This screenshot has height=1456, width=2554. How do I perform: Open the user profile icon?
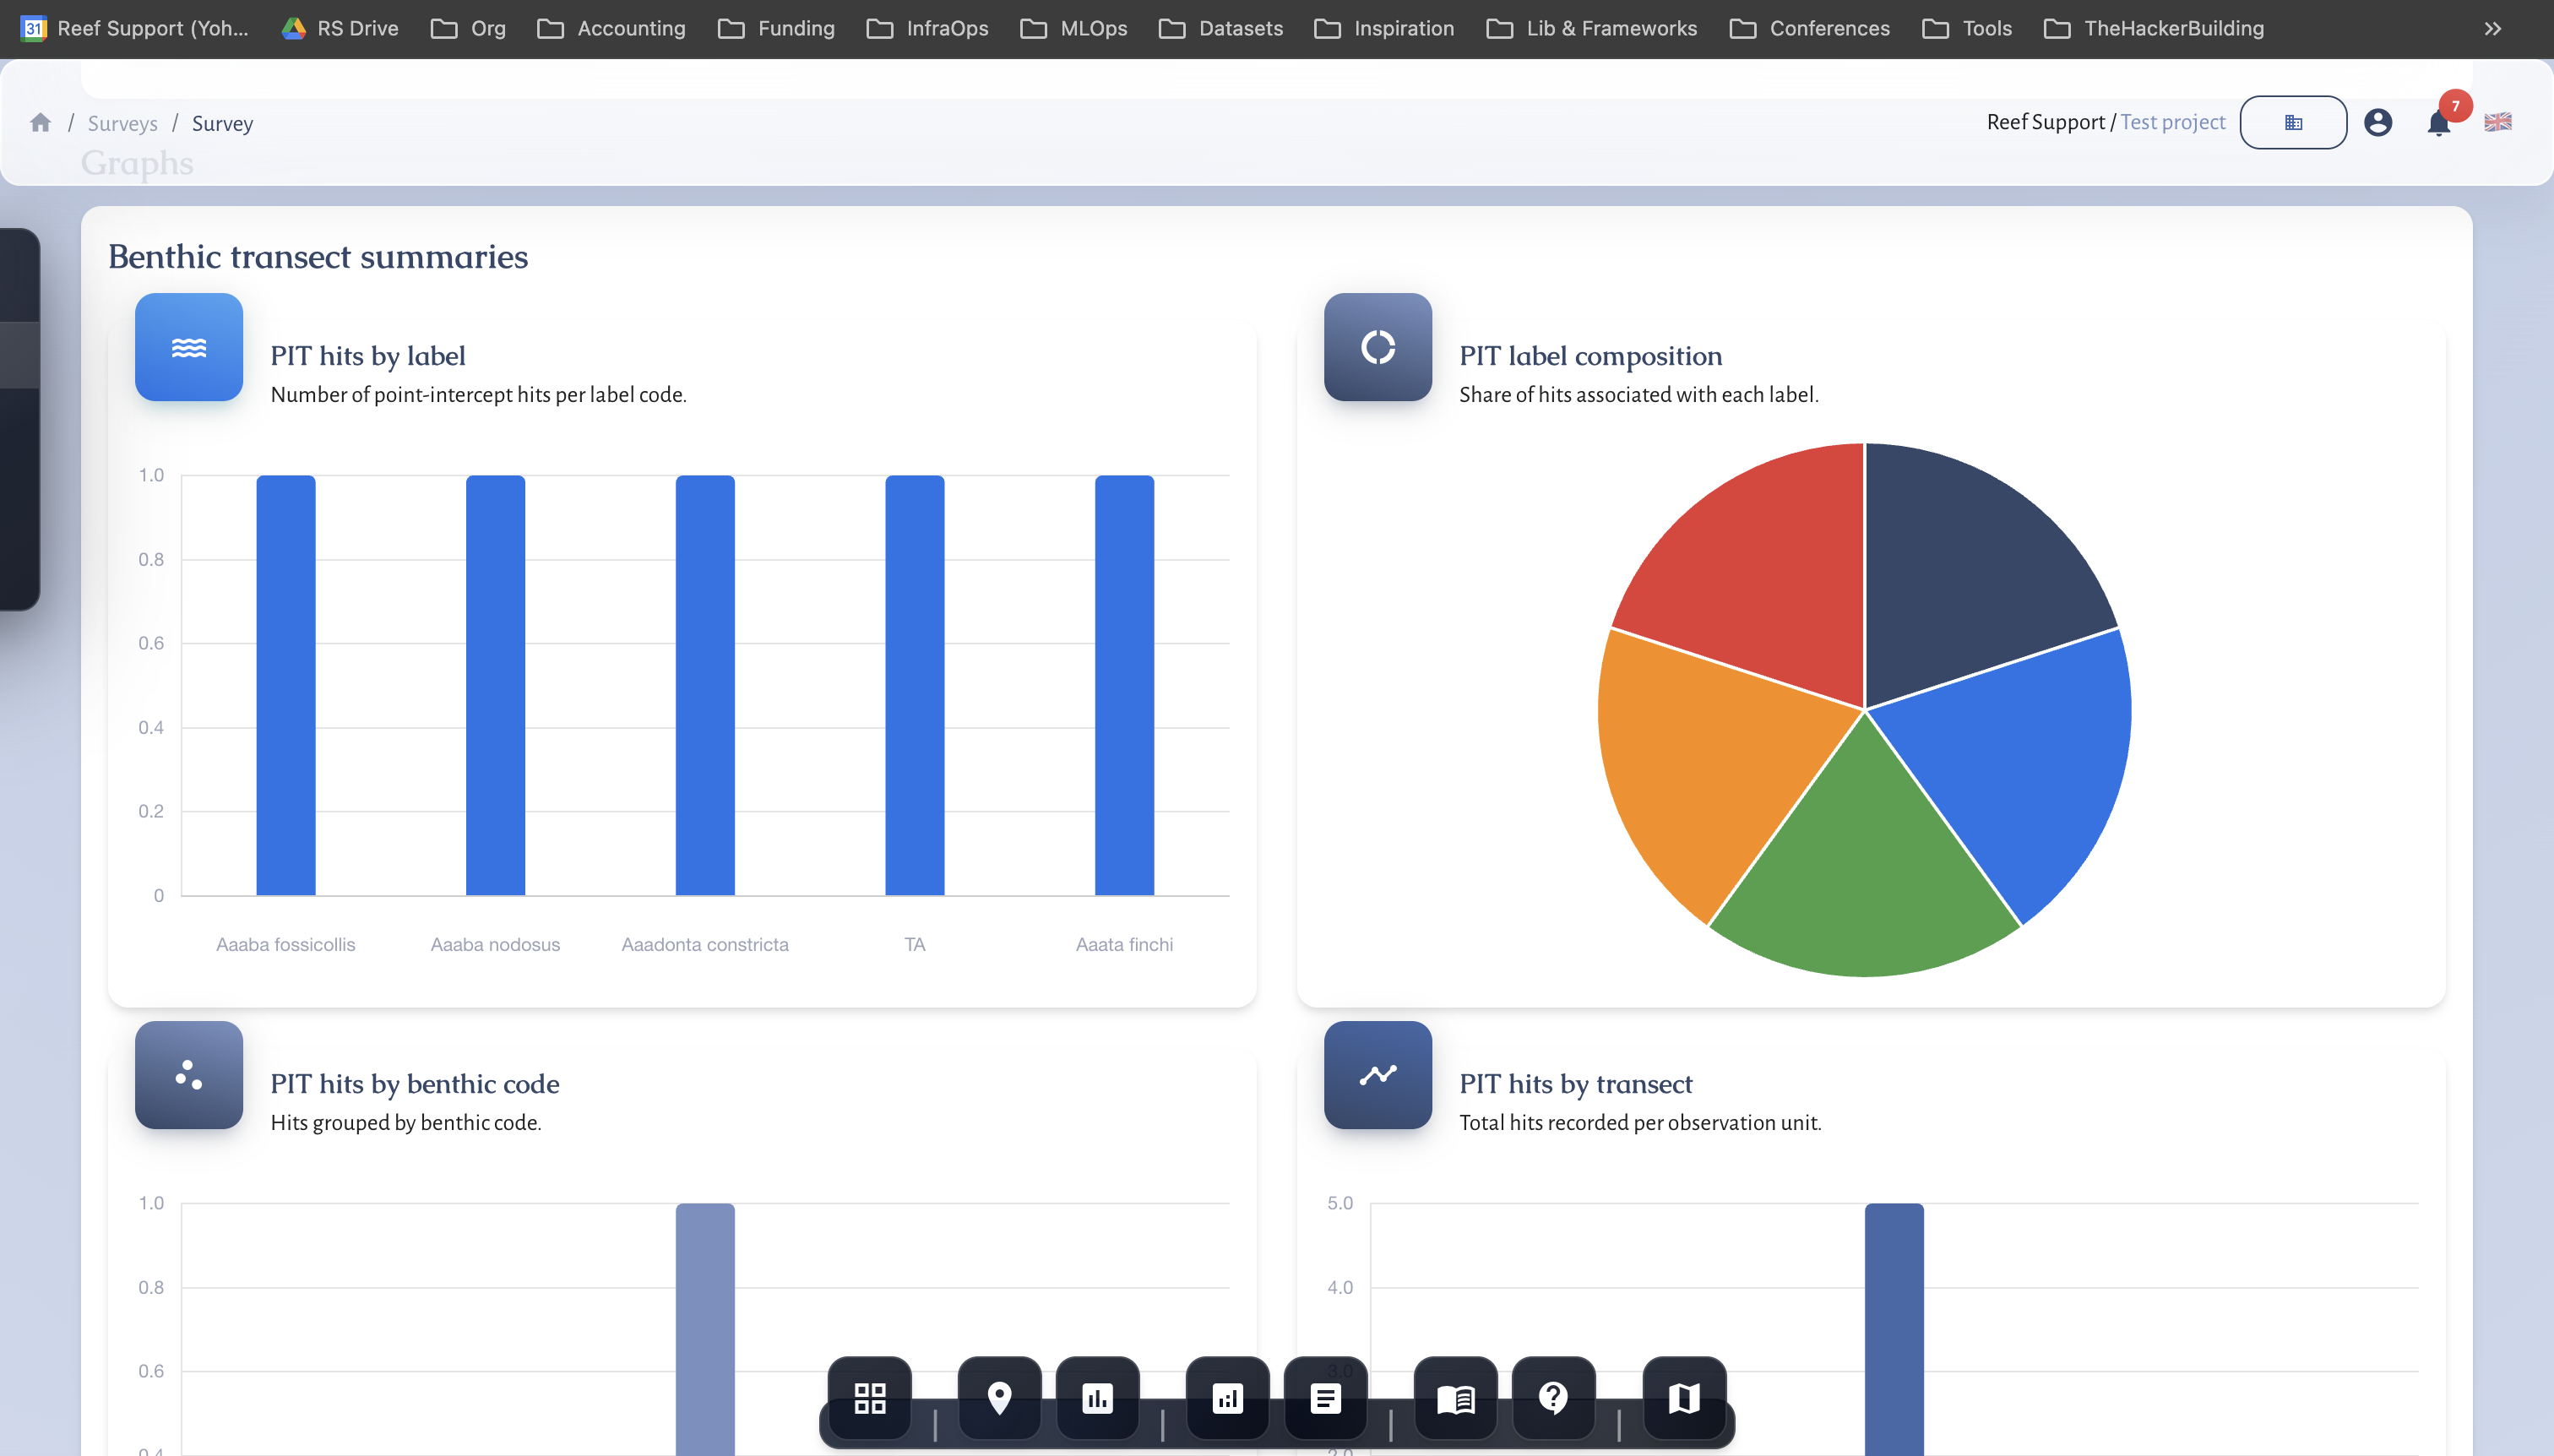click(2379, 121)
